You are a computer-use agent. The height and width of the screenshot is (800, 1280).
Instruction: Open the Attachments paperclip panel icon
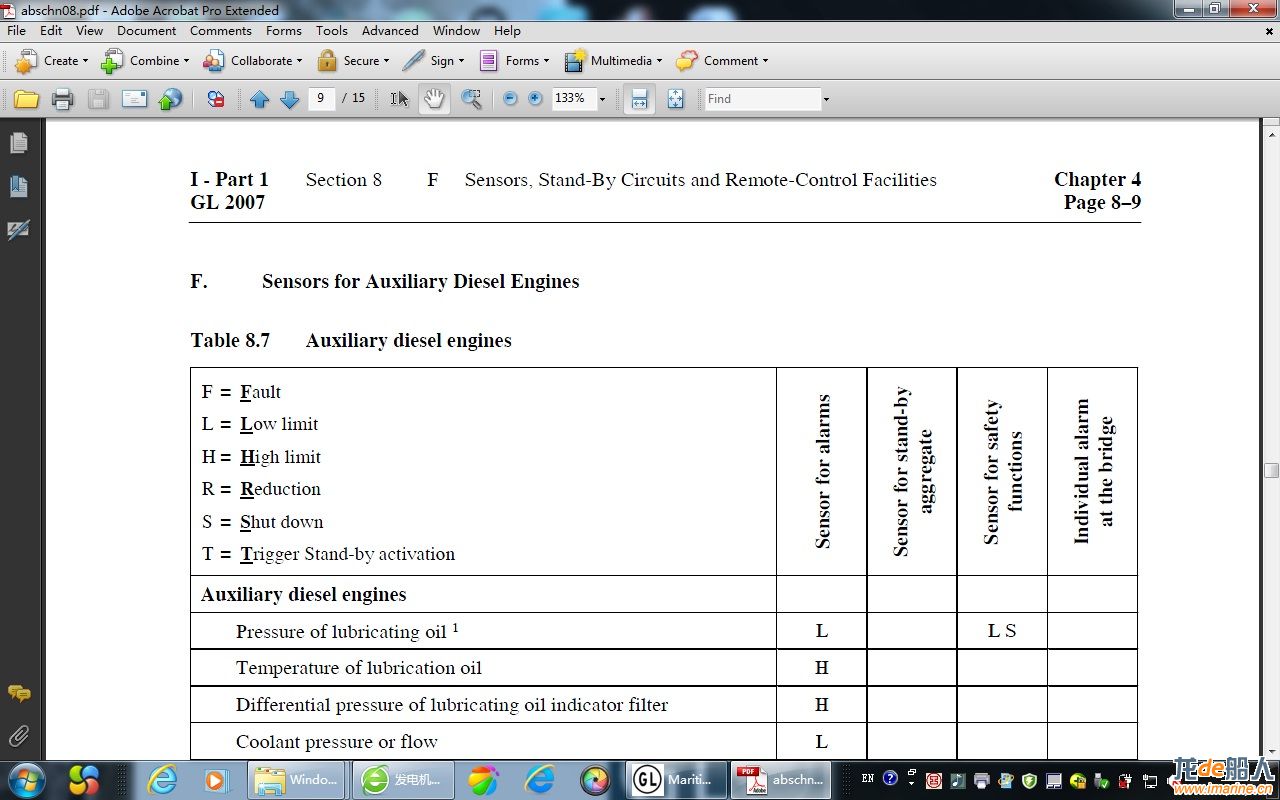coord(19,737)
